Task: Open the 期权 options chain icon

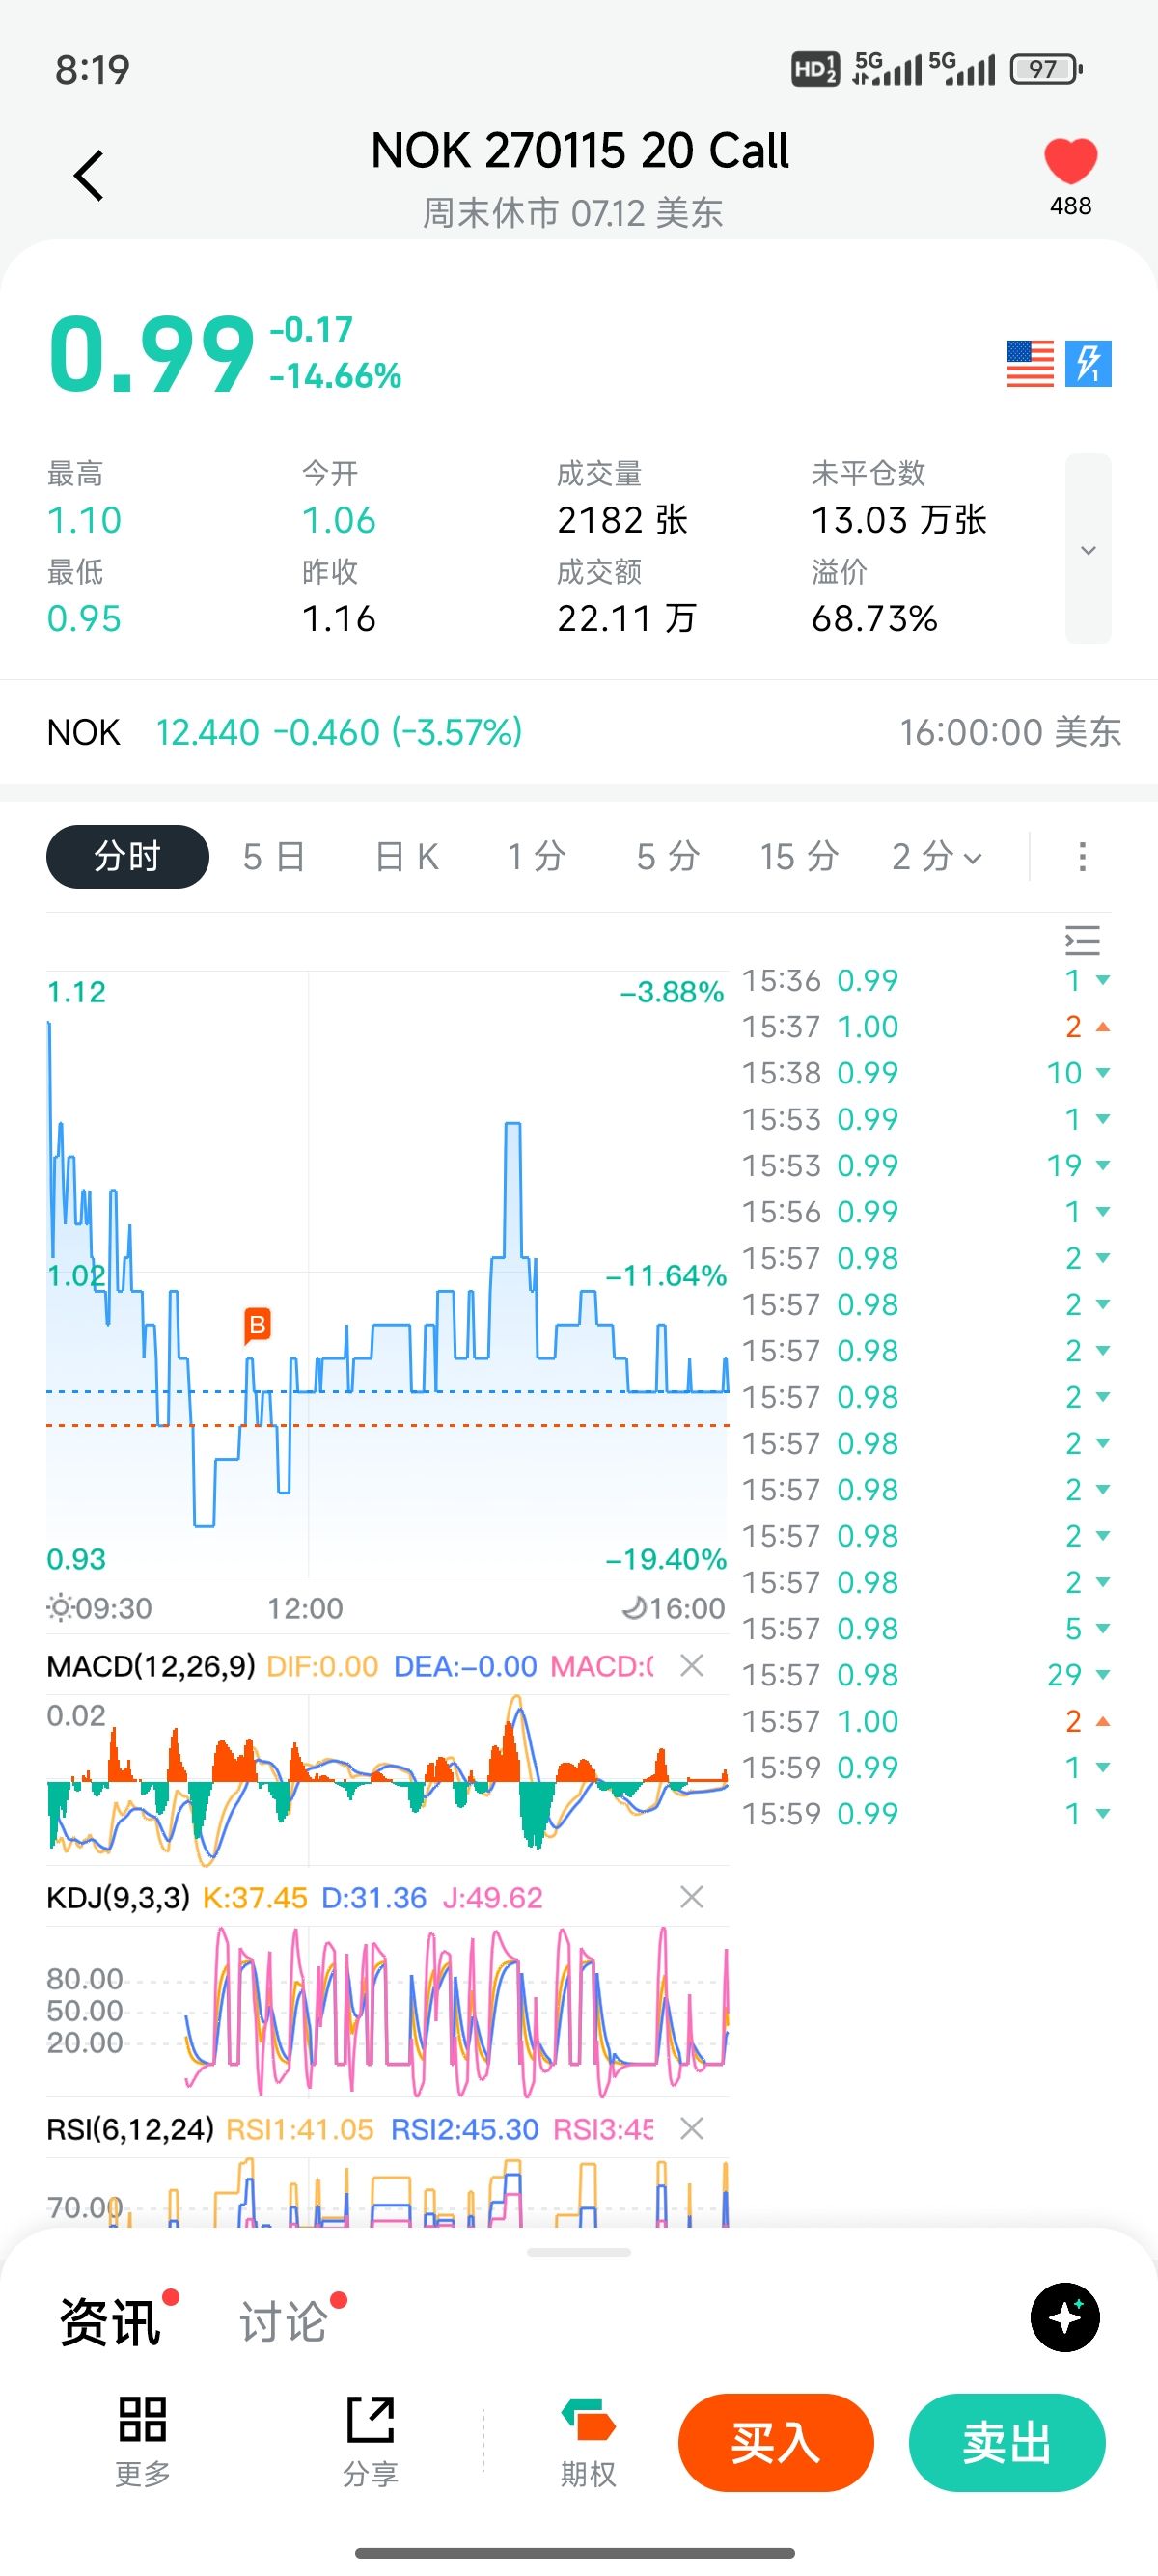Action: click(588, 2441)
